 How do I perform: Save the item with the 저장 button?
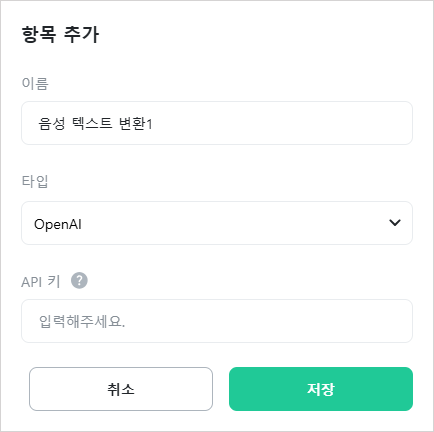point(321,389)
